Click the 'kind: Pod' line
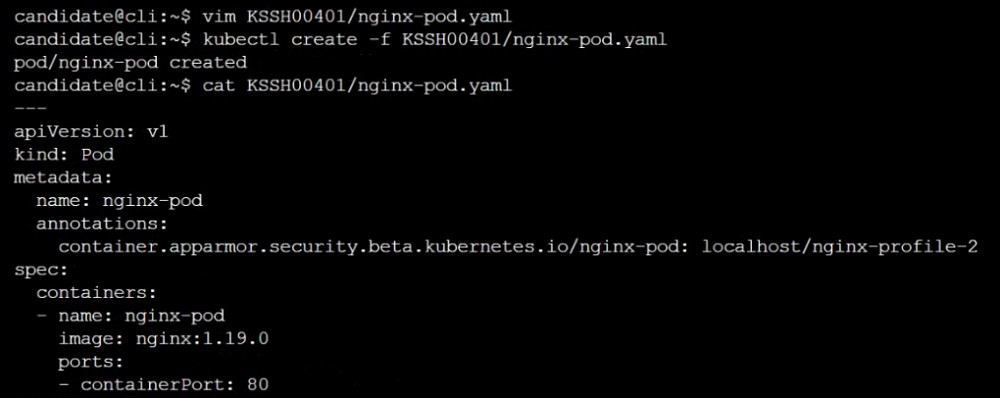Viewport: 1000px width, 398px height. pos(64,155)
